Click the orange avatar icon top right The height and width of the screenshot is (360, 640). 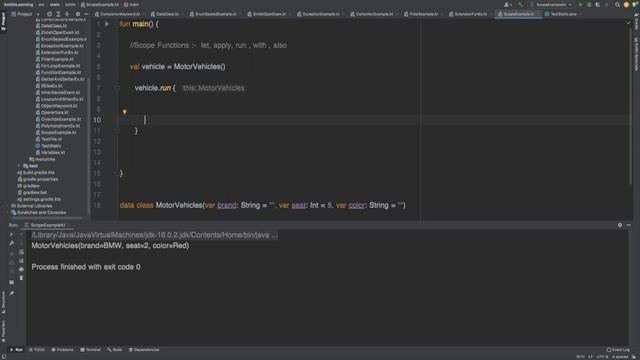(626, 4)
